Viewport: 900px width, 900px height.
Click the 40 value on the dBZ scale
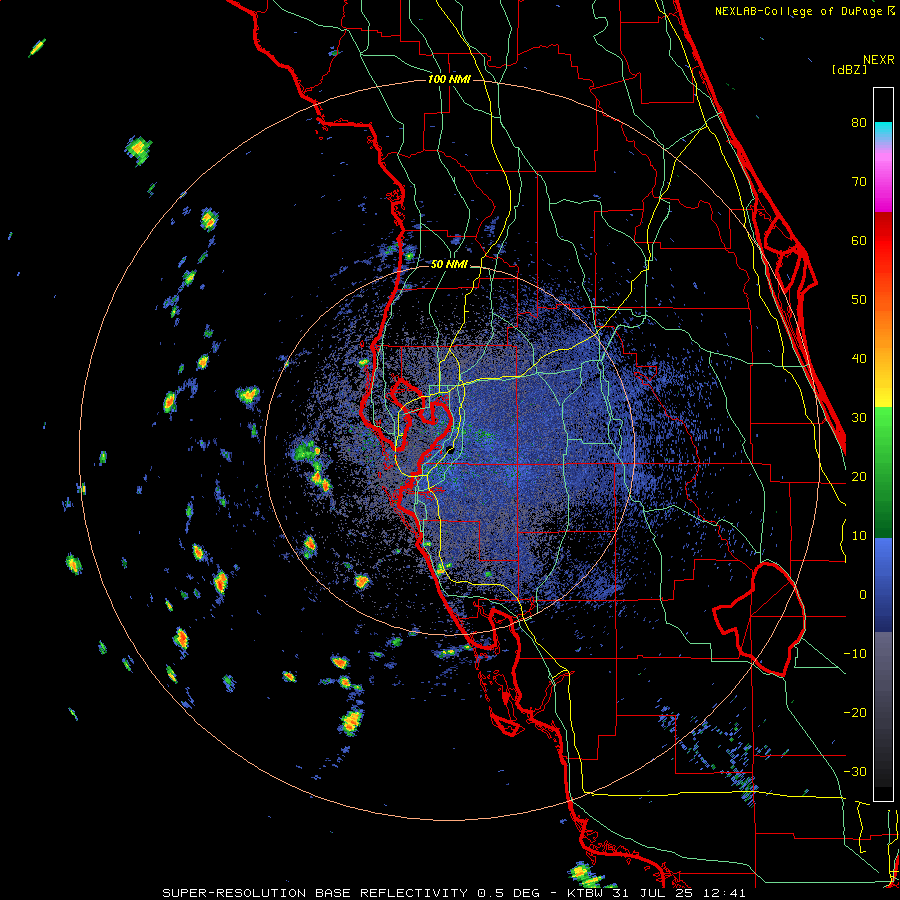pos(859,359)
